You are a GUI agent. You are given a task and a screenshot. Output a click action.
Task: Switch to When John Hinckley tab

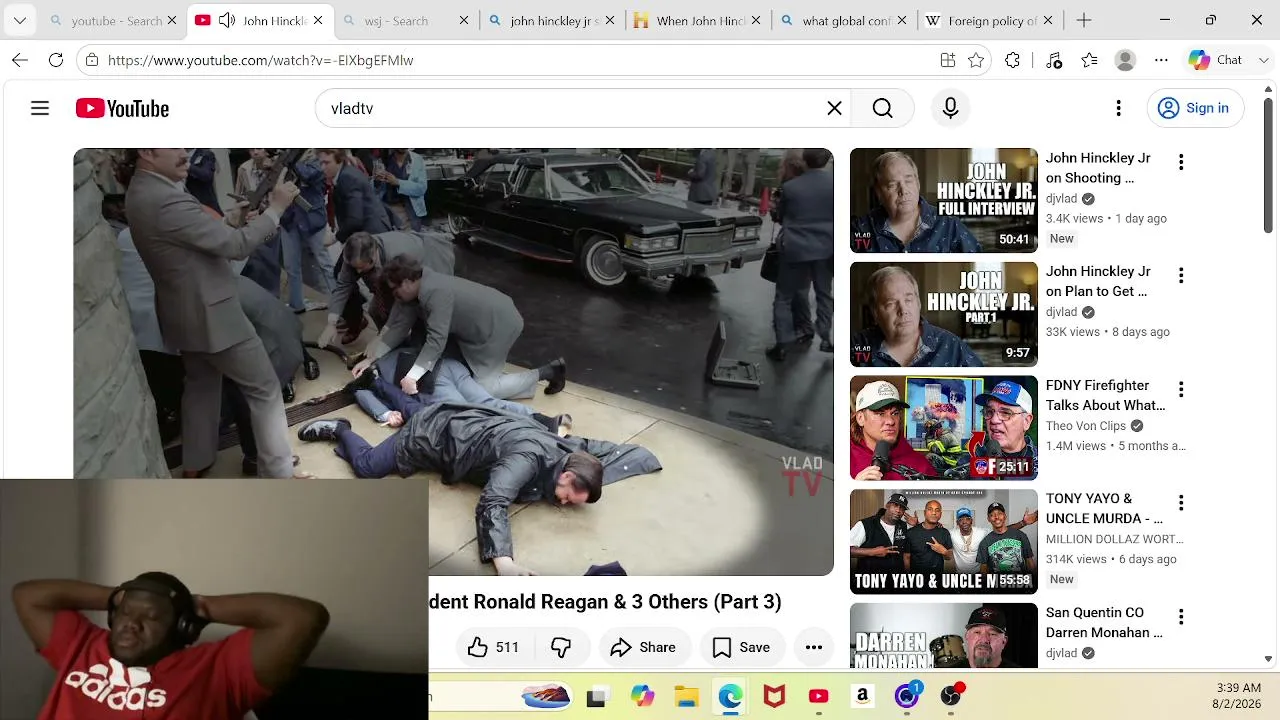point(699,20)
